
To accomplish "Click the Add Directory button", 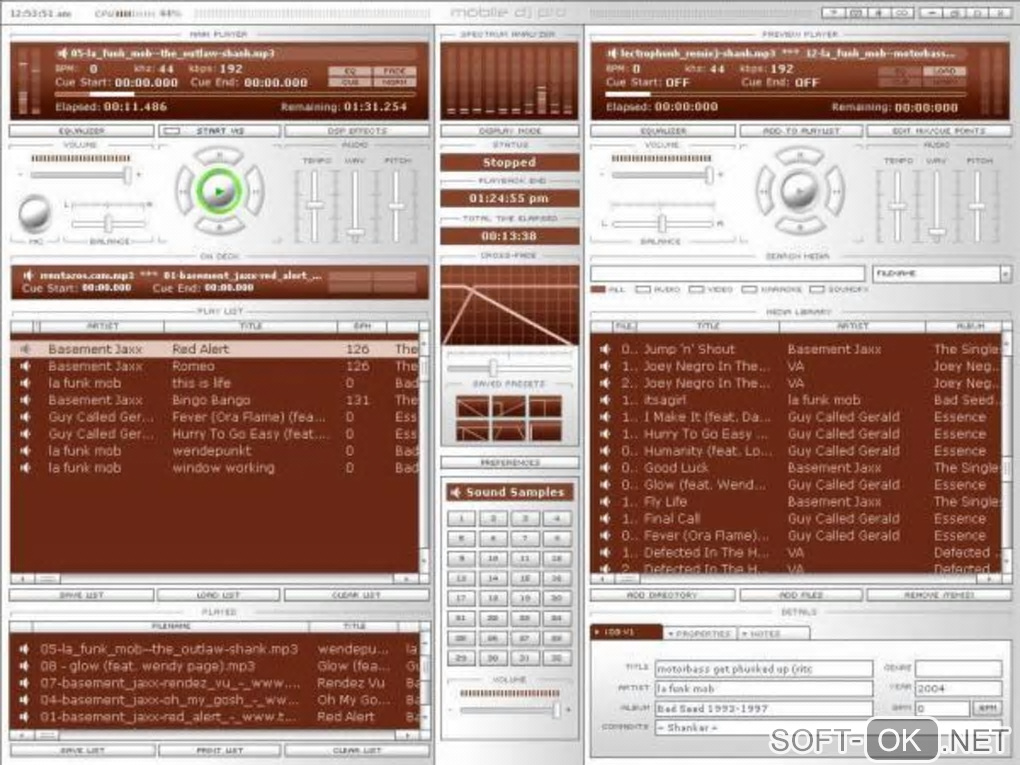I will click(663, 595).
